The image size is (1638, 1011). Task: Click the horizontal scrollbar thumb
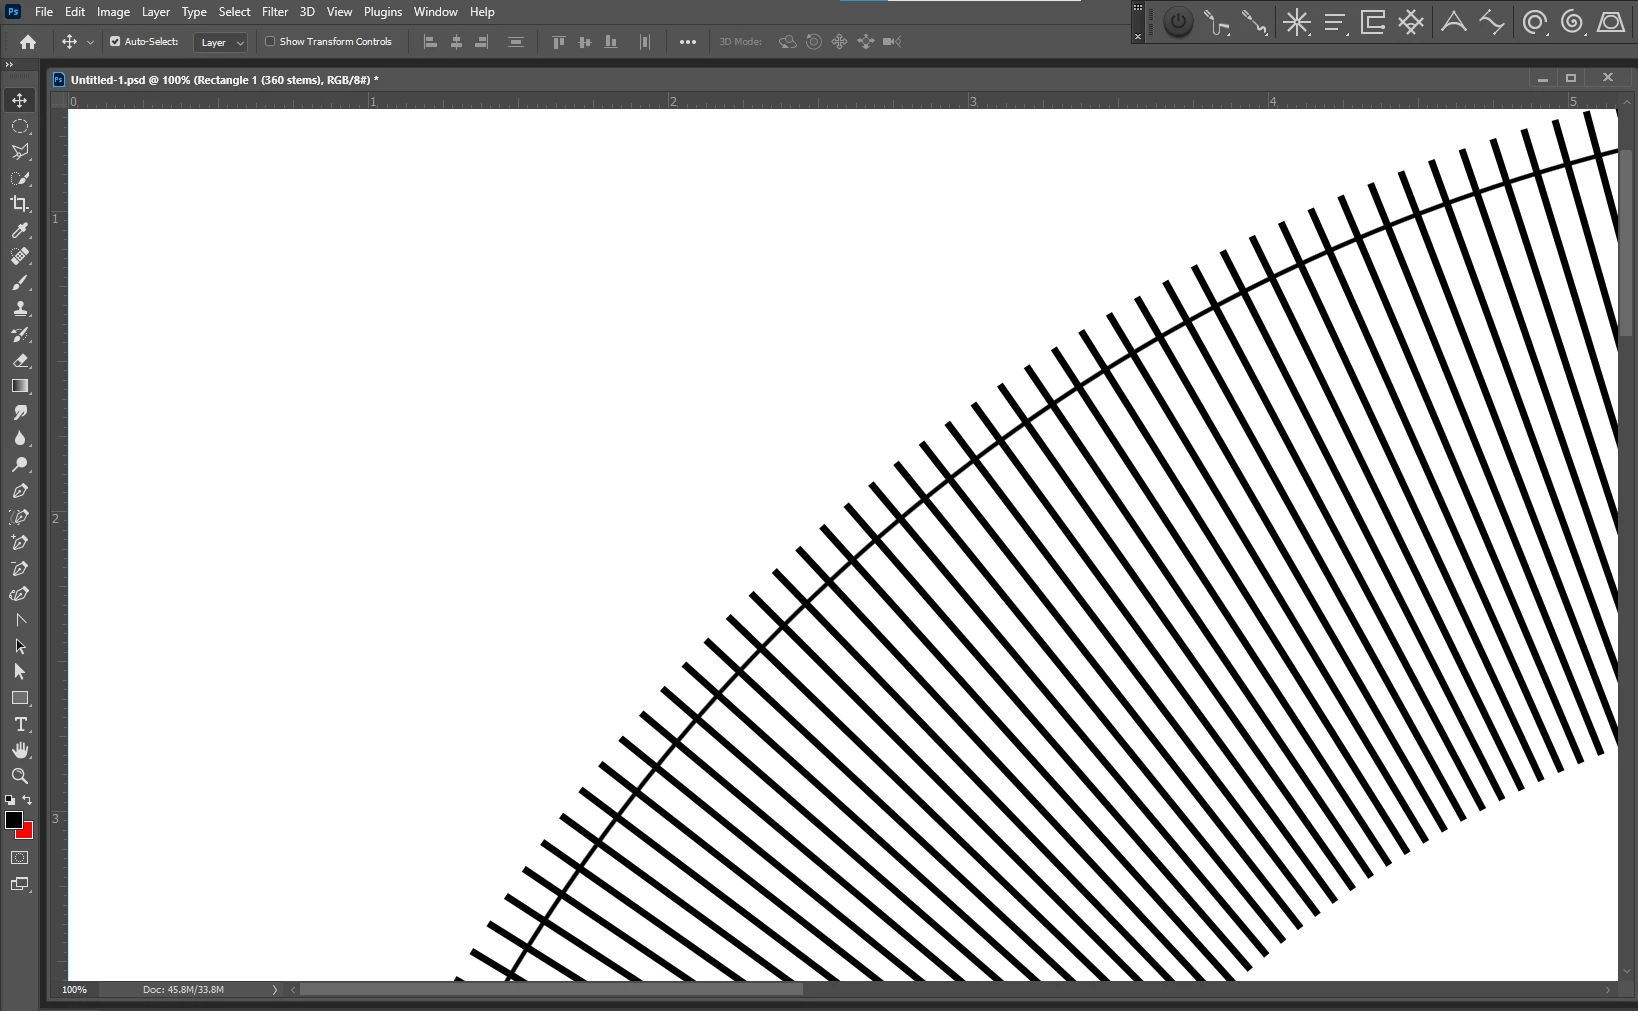coord(551,990)
